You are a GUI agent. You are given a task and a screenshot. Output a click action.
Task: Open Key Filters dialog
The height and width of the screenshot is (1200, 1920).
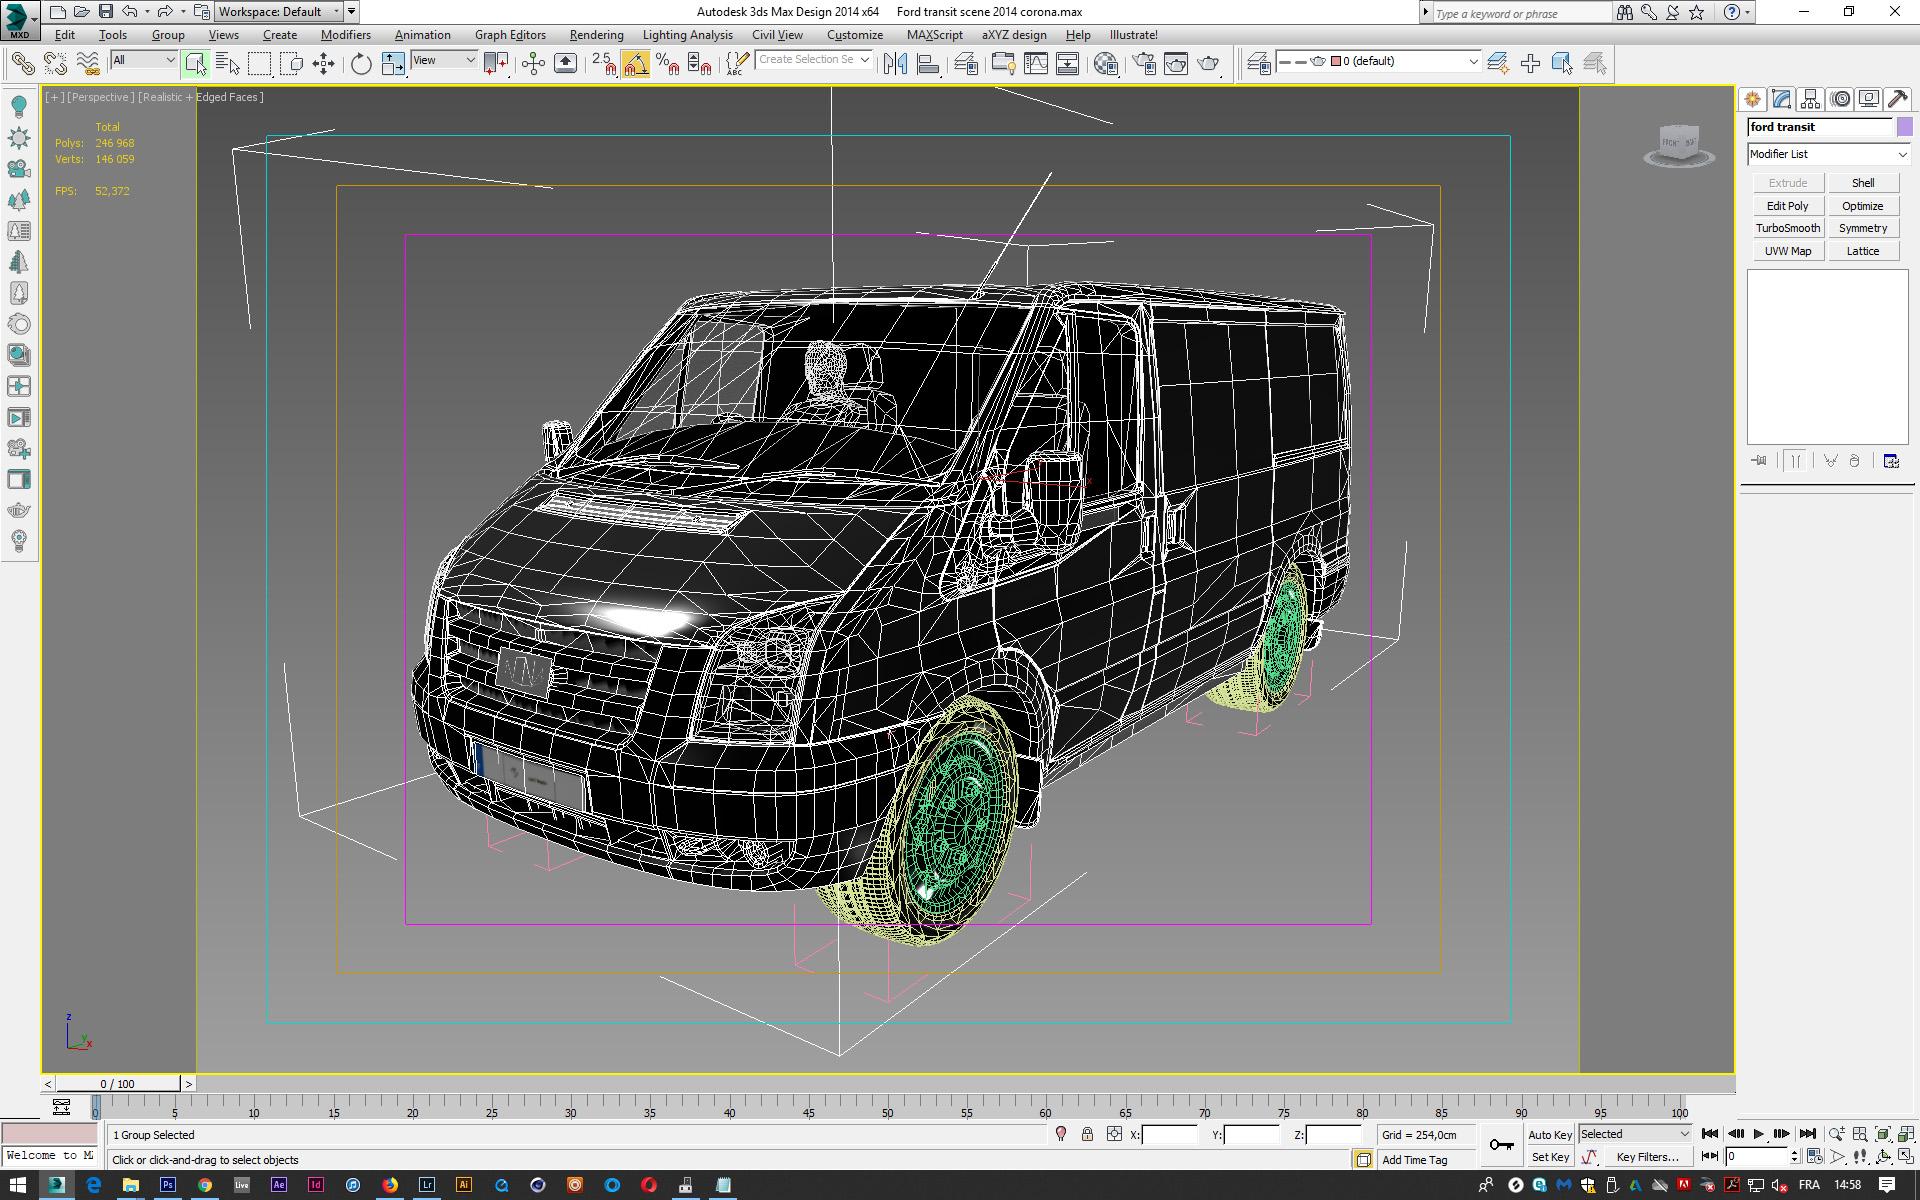(1647, 1157)
